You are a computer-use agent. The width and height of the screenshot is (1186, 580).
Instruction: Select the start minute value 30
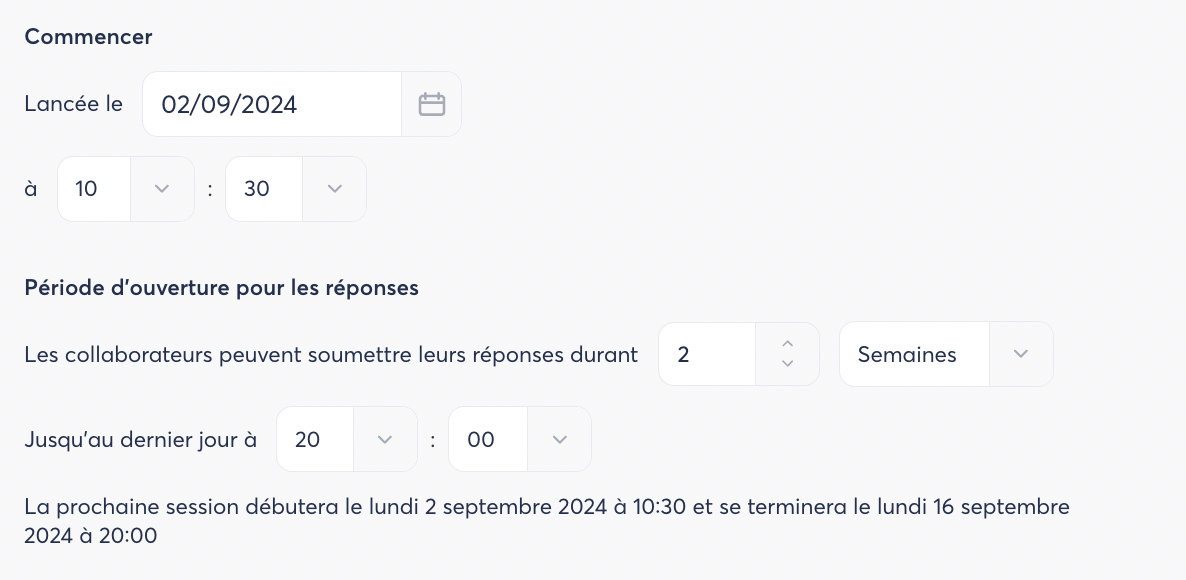click(263, 189)
